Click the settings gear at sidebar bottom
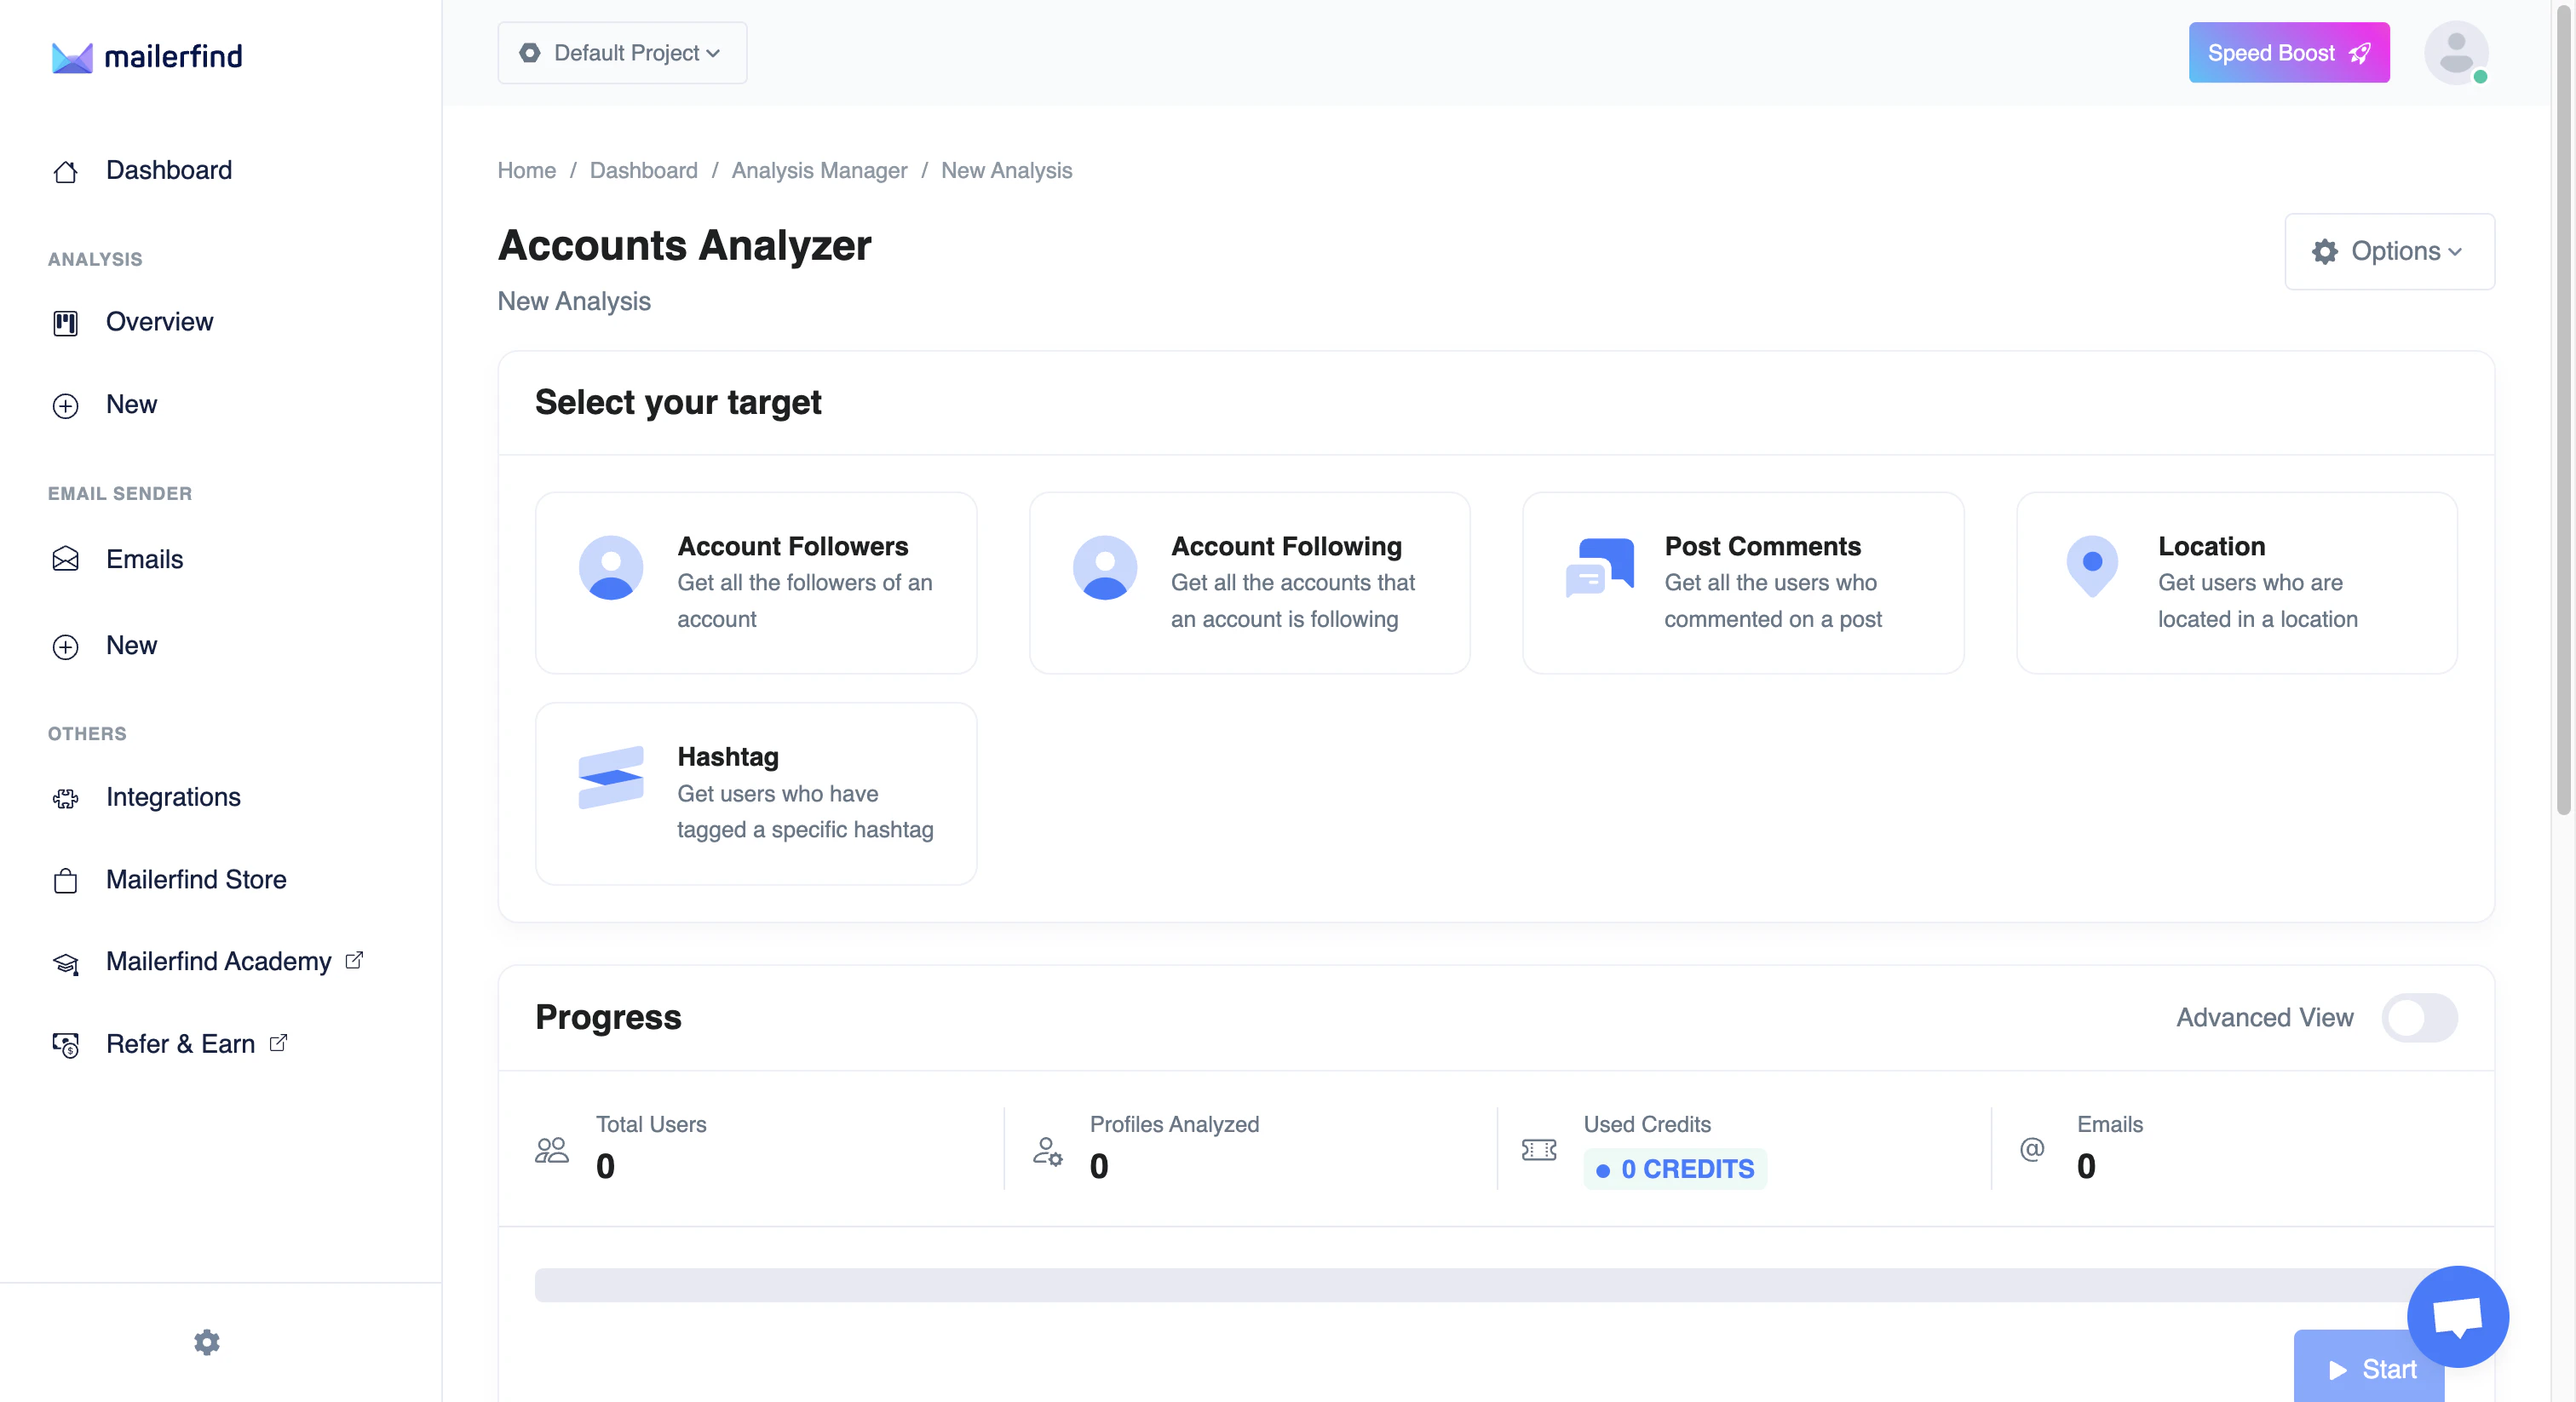The width and height of the screenshot is (2576, 1402). (x=206, y=1342)
